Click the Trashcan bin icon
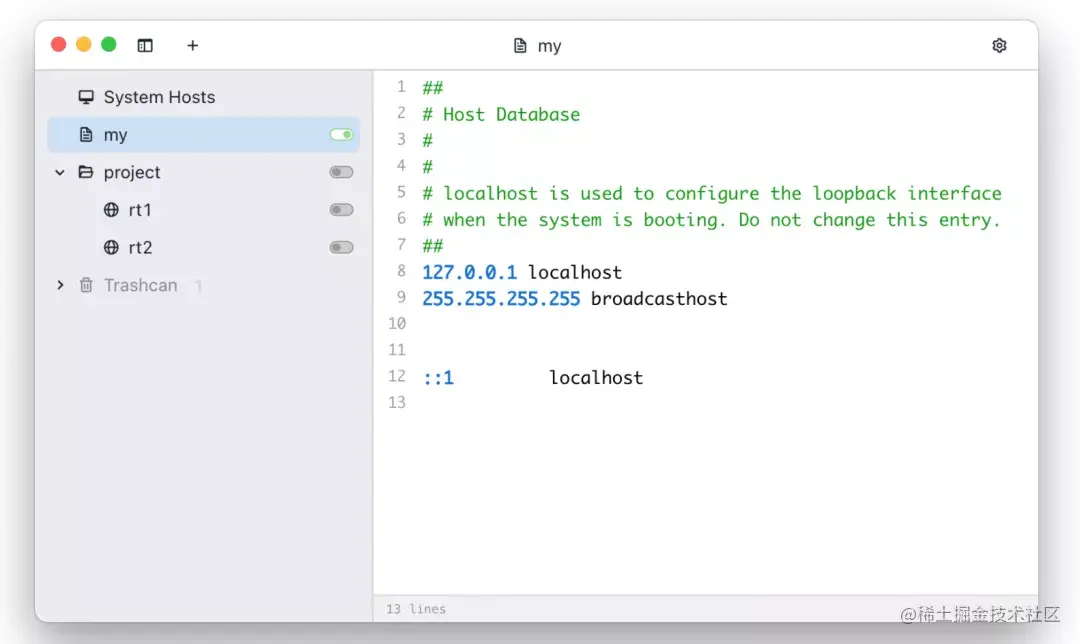 click(x=85, y=284)
